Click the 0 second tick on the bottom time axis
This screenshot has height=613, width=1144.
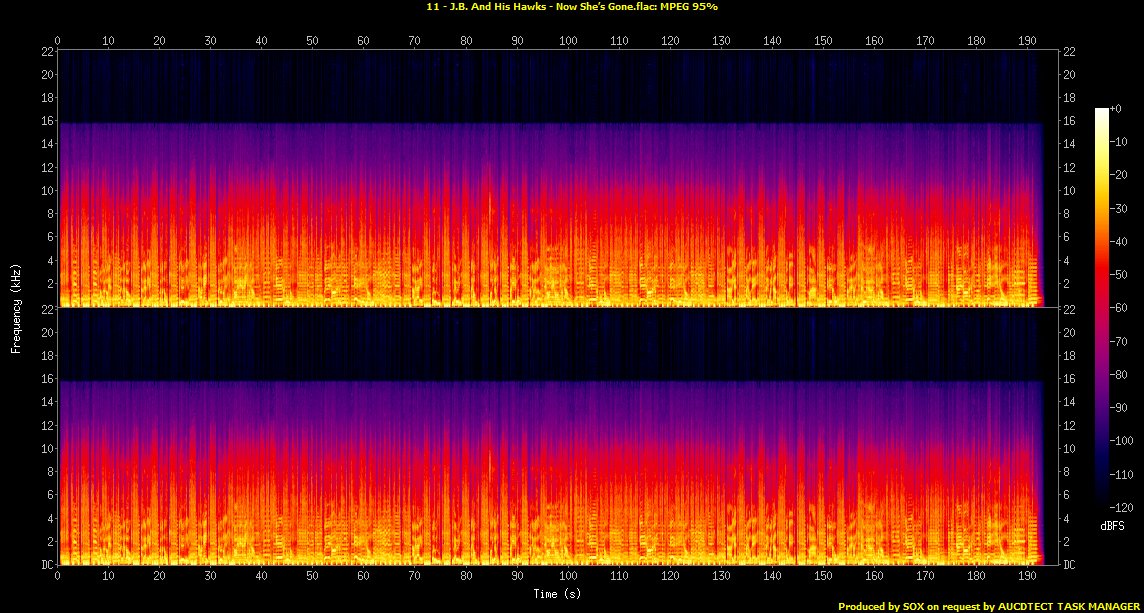pos(58,577)
